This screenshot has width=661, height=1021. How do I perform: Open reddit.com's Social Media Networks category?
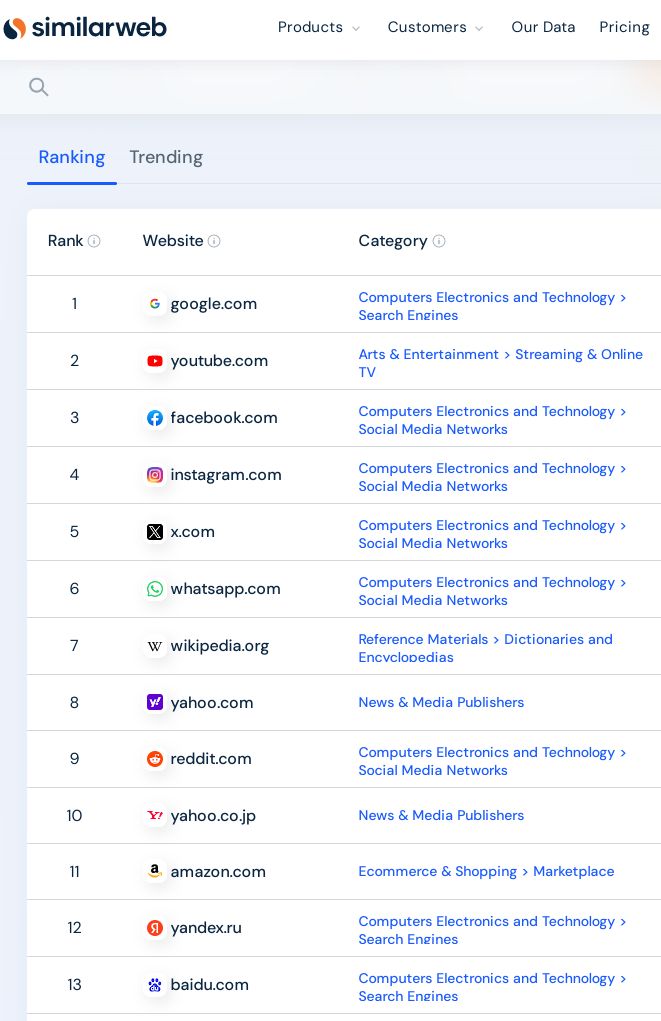click(433, 770)
